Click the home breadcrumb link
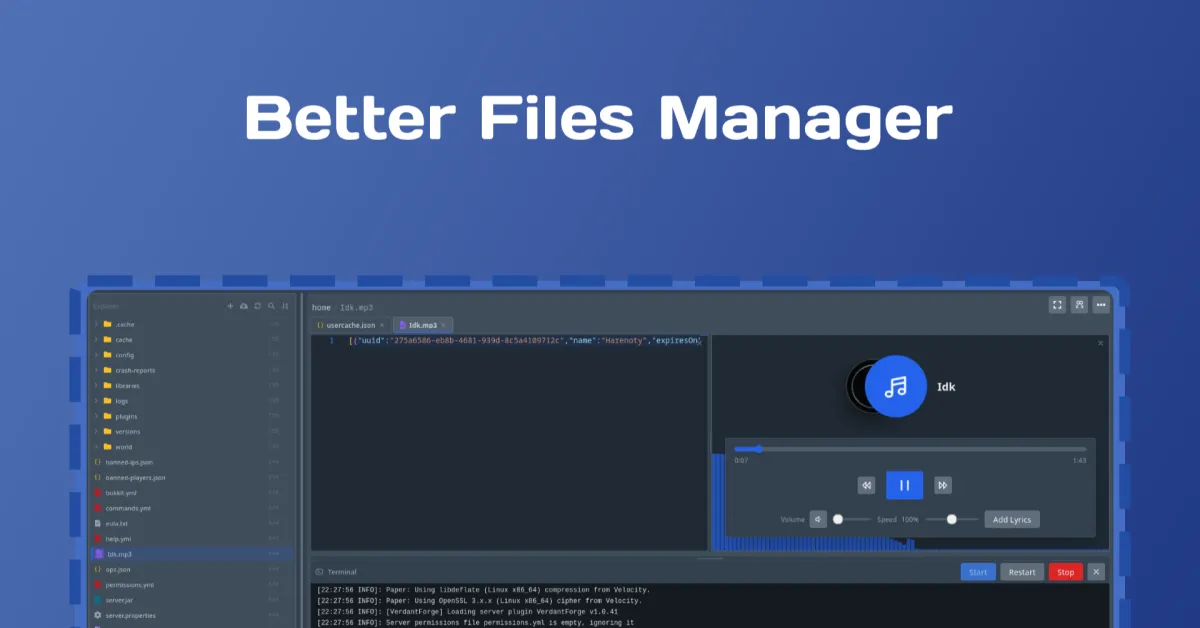The width and height of the screenshot is (1200, 628). (321, 307)
